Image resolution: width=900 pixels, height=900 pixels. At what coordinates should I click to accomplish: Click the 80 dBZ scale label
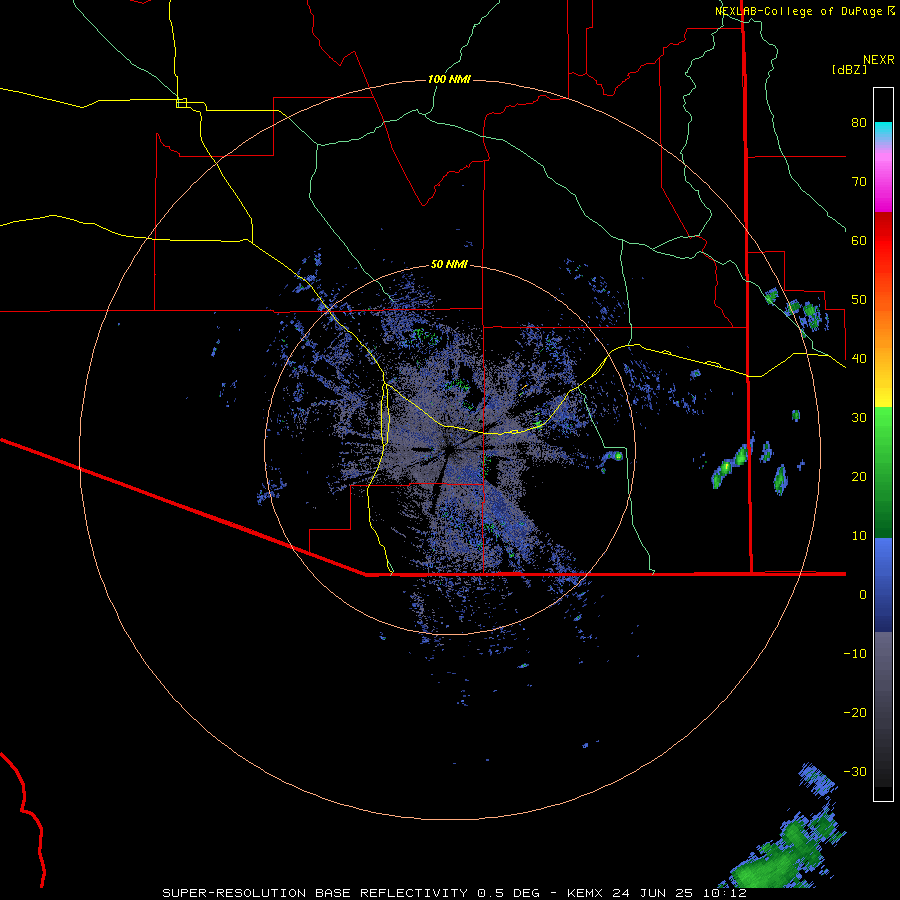pos(859,122)
